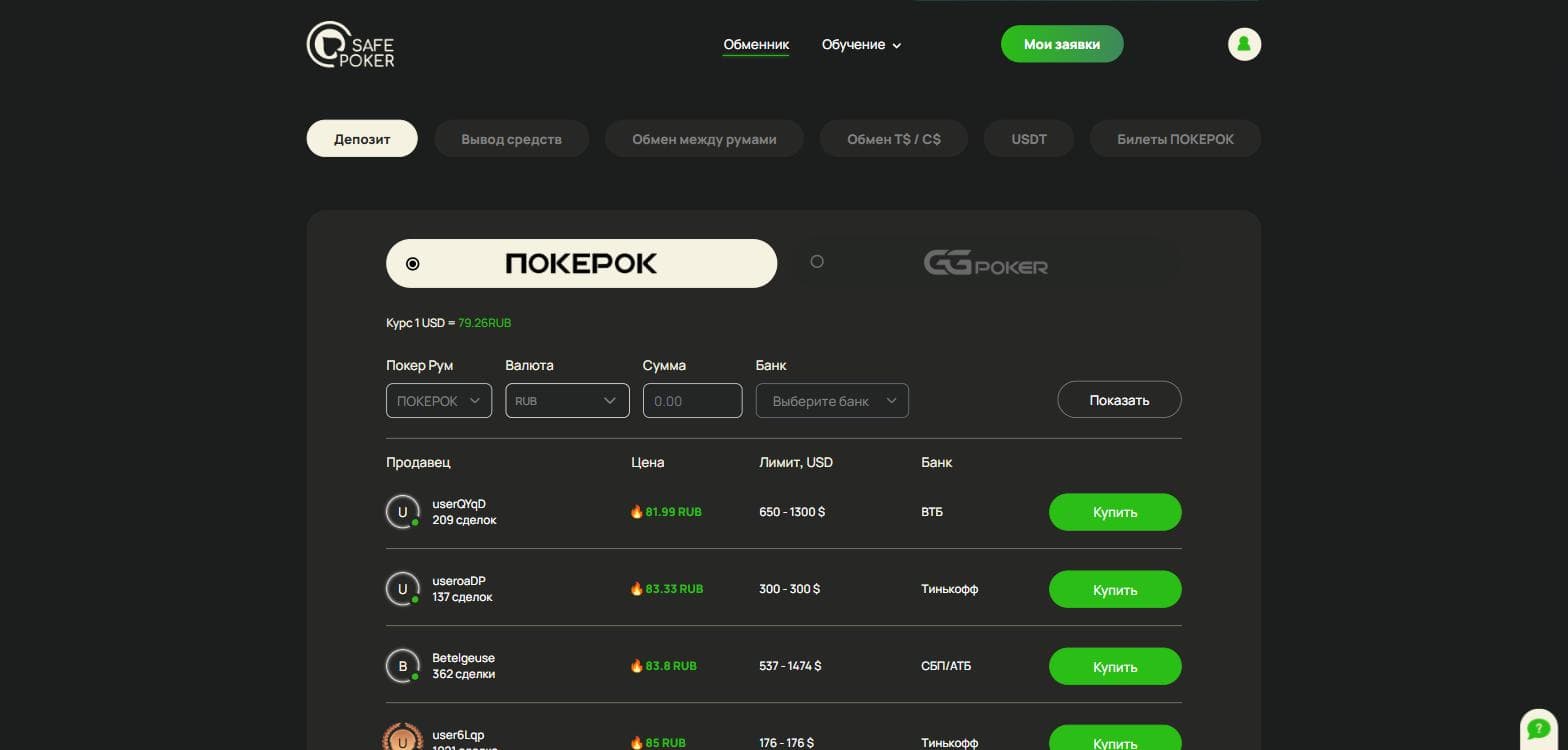Buy from userQYqD via ВТБ
The height and width of the screenshot is (750, 1568).
click(x=1115, y=512)
